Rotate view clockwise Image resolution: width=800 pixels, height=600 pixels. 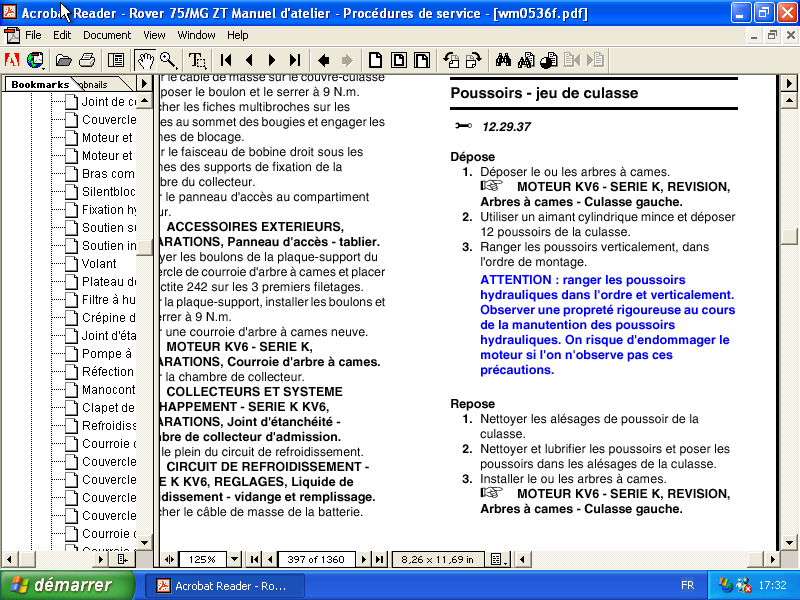[x=474, y=60]
